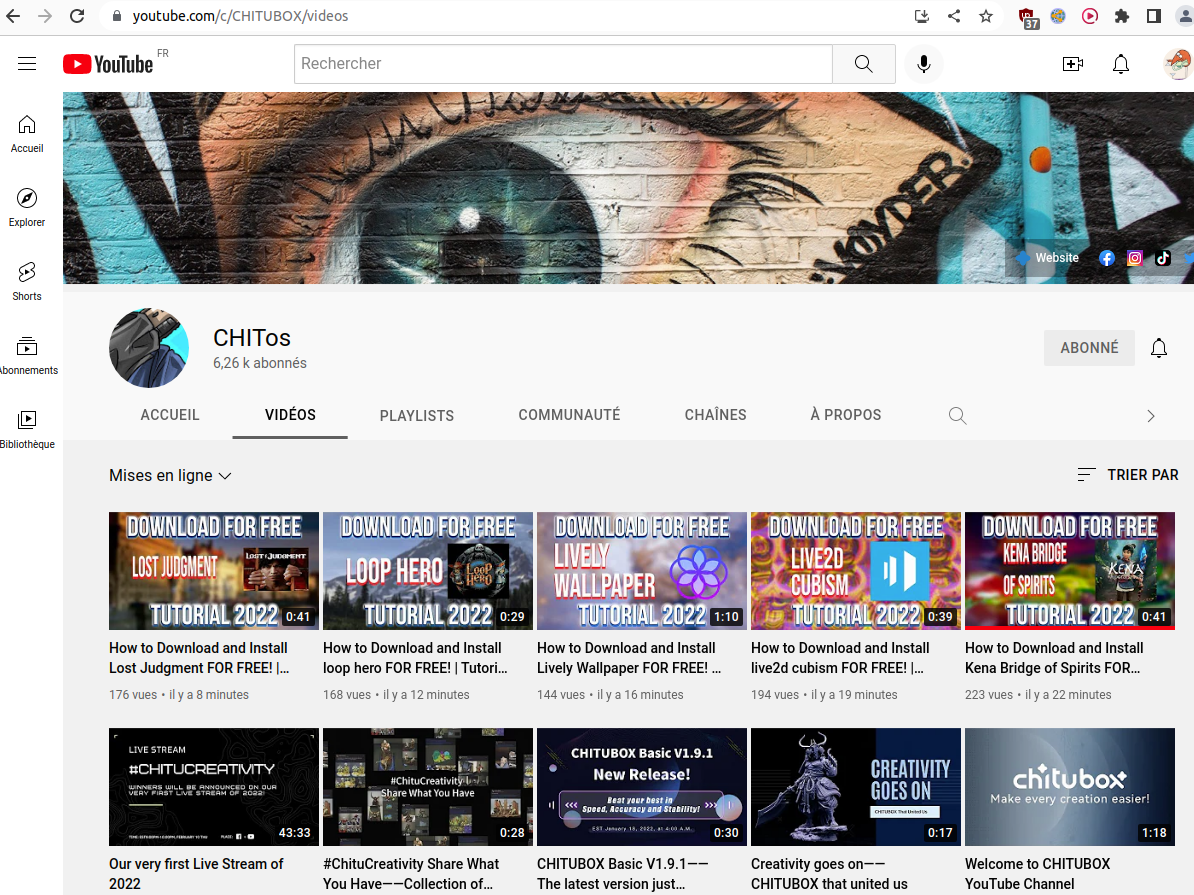Click the '6,26 k abonnés' text
Screen dimensions: 1194x895
click(260, 363)
